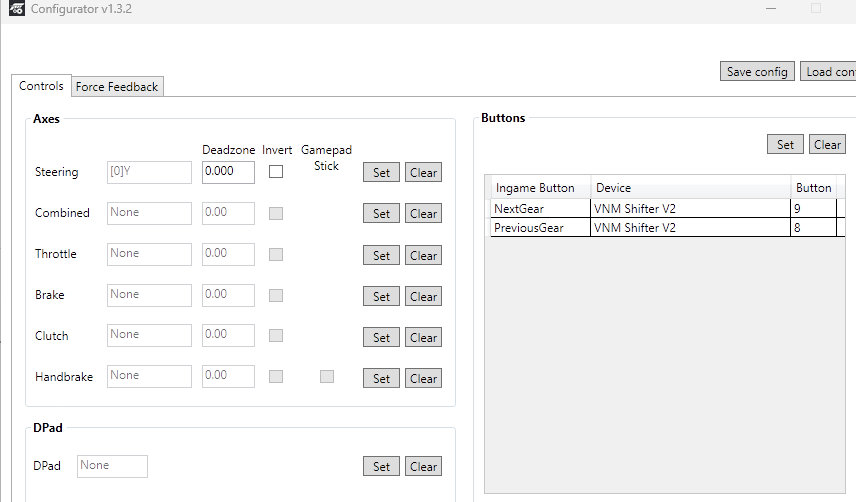
Task: Set the Brake axis
Action: 382,296
